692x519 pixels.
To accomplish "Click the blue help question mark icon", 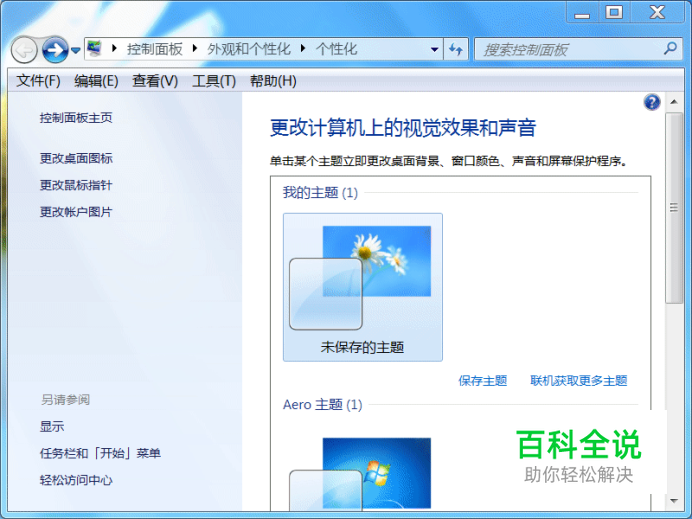I will tap(652, 102).
